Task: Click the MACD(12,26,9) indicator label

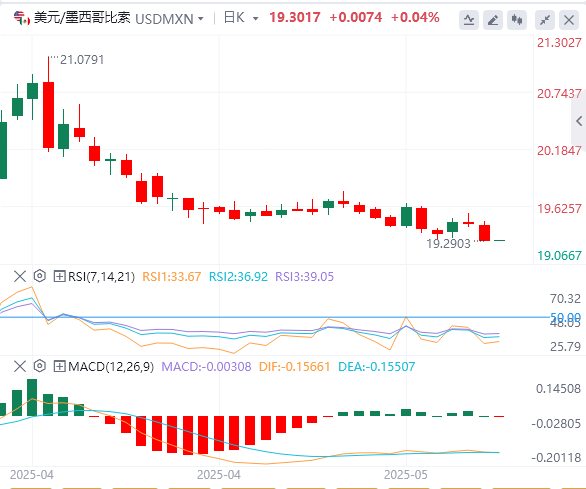Action: pos(111,366)
